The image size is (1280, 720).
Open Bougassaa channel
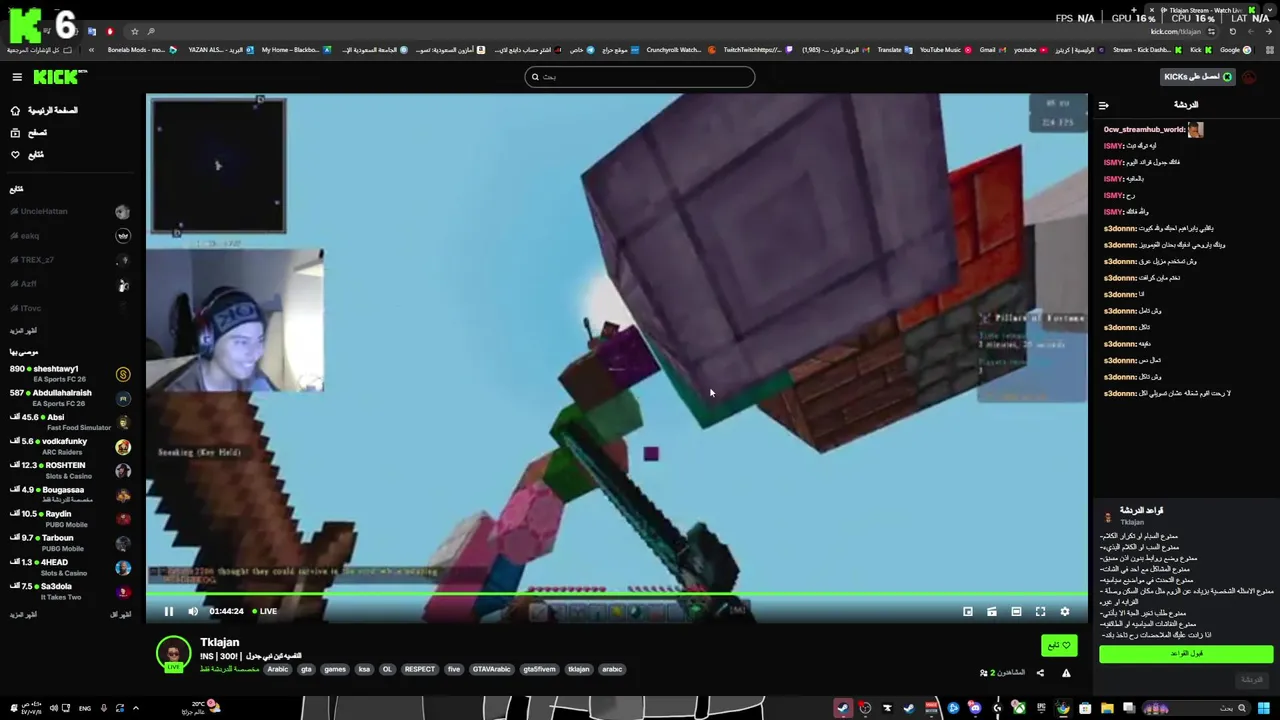pyautogui.click(x=70, y=495)
